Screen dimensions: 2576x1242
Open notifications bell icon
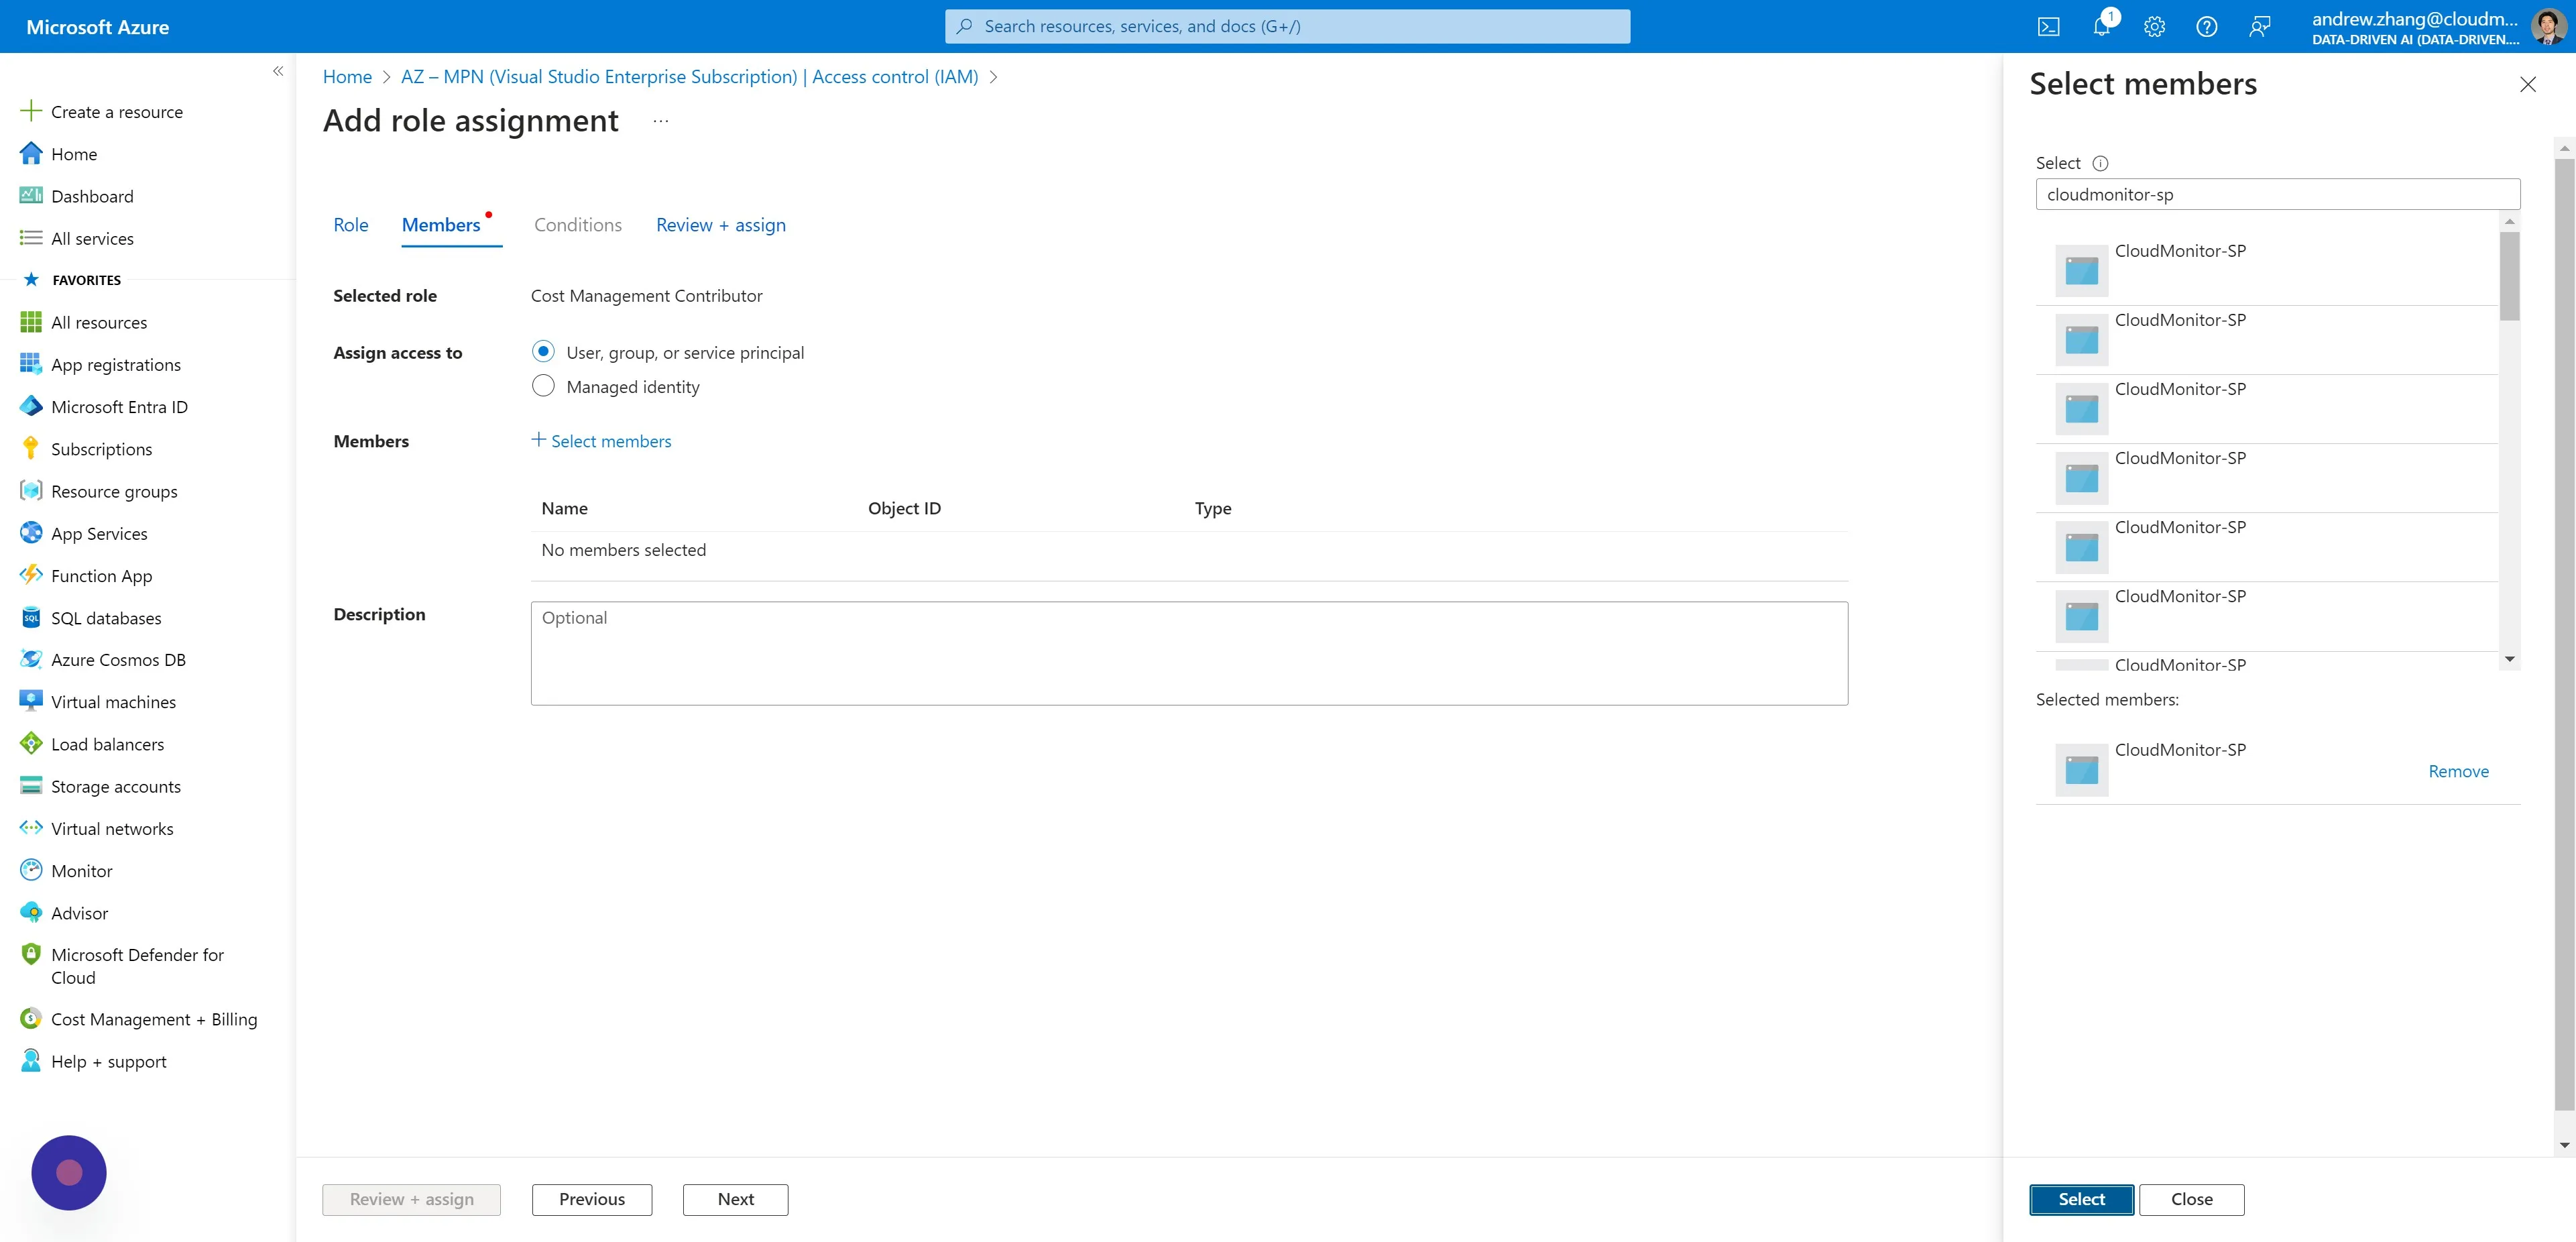coord(2102,27)
